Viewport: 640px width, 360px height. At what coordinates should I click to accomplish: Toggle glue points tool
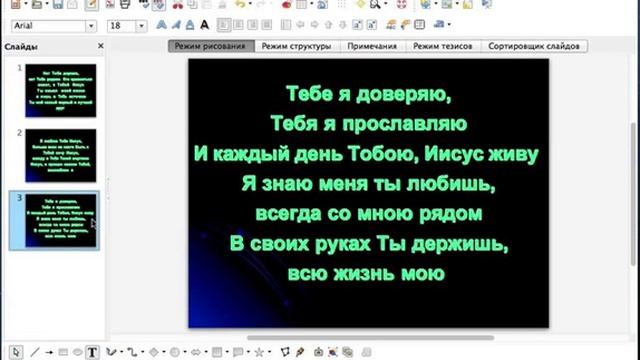tap(300, 352)
